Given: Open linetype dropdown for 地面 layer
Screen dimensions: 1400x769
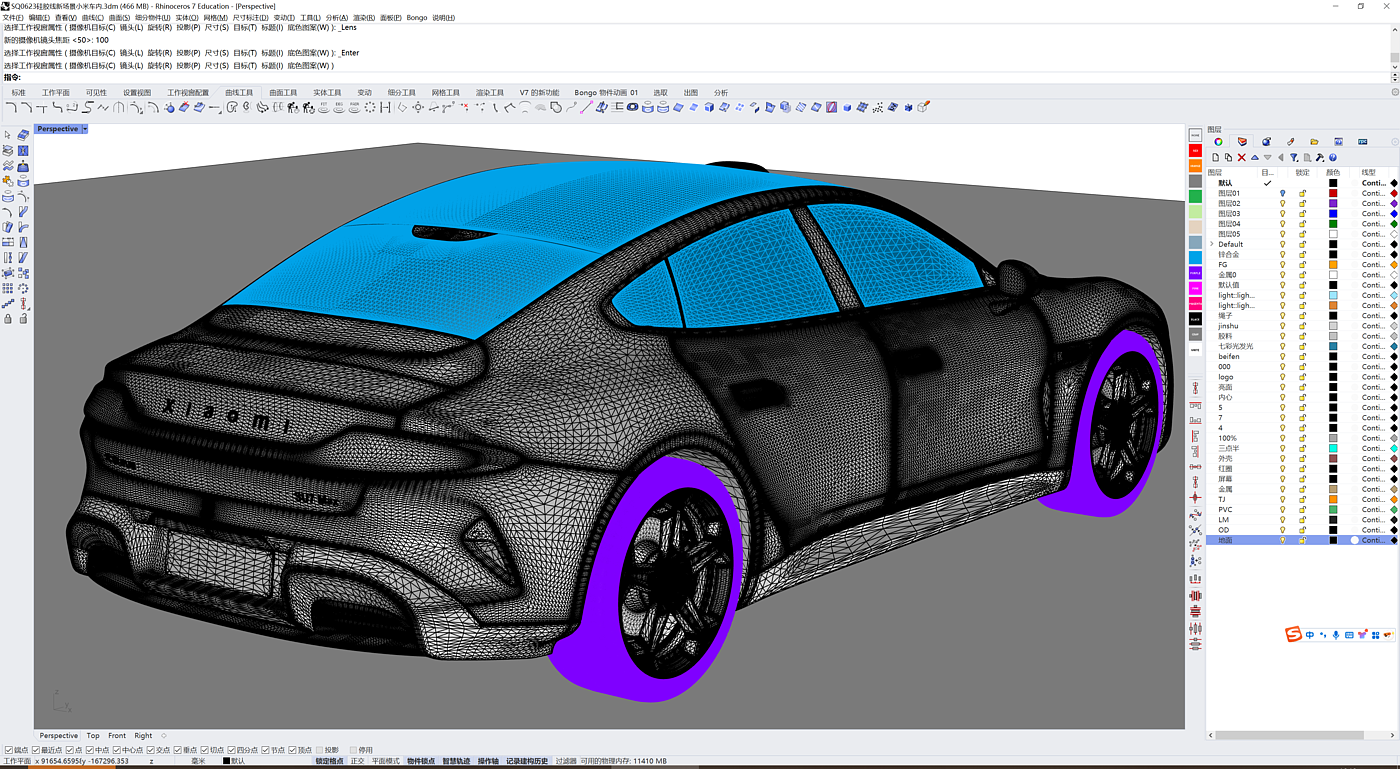Looking at the screenshot, I should (1374, 540).
